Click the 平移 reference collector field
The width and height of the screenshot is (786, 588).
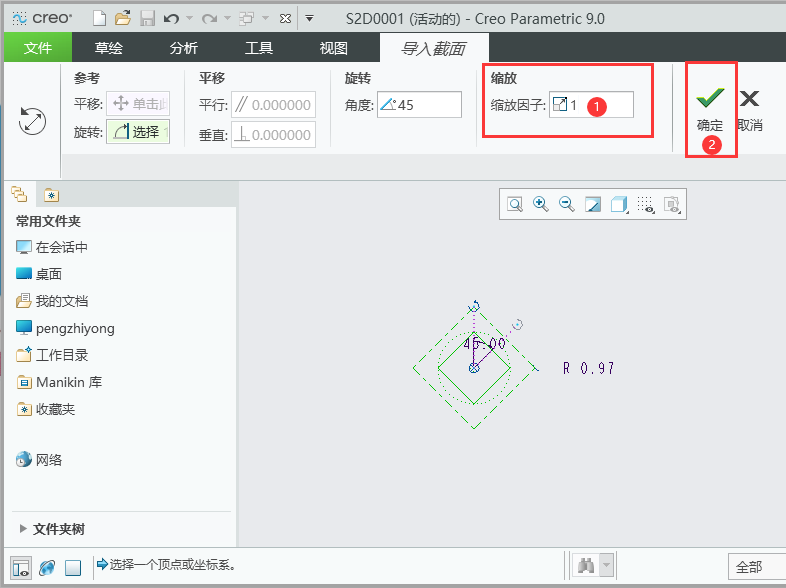[138, 104]
